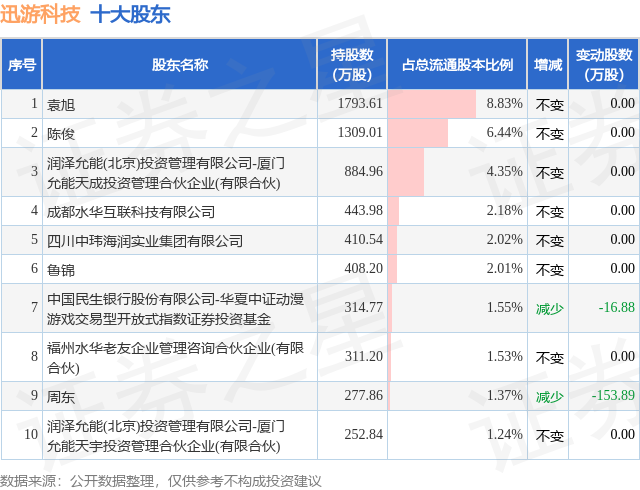Select the 变动股数(万股) column header
640x490 pixels.
pyautogui.click(x=604, y=65)
